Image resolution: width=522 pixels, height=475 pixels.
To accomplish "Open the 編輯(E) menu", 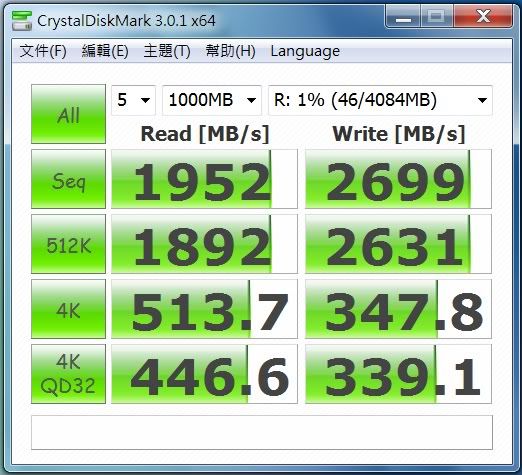I will (x=105, y=51).
